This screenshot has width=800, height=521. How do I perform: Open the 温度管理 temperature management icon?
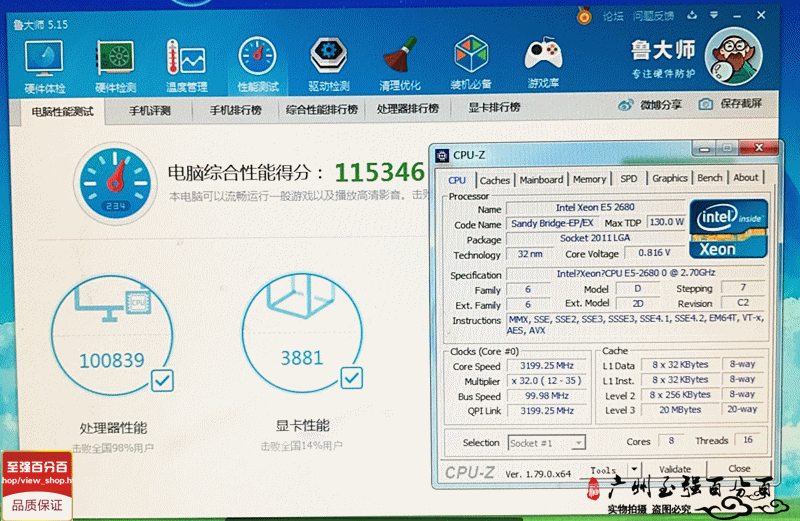(x=187, y=66)
